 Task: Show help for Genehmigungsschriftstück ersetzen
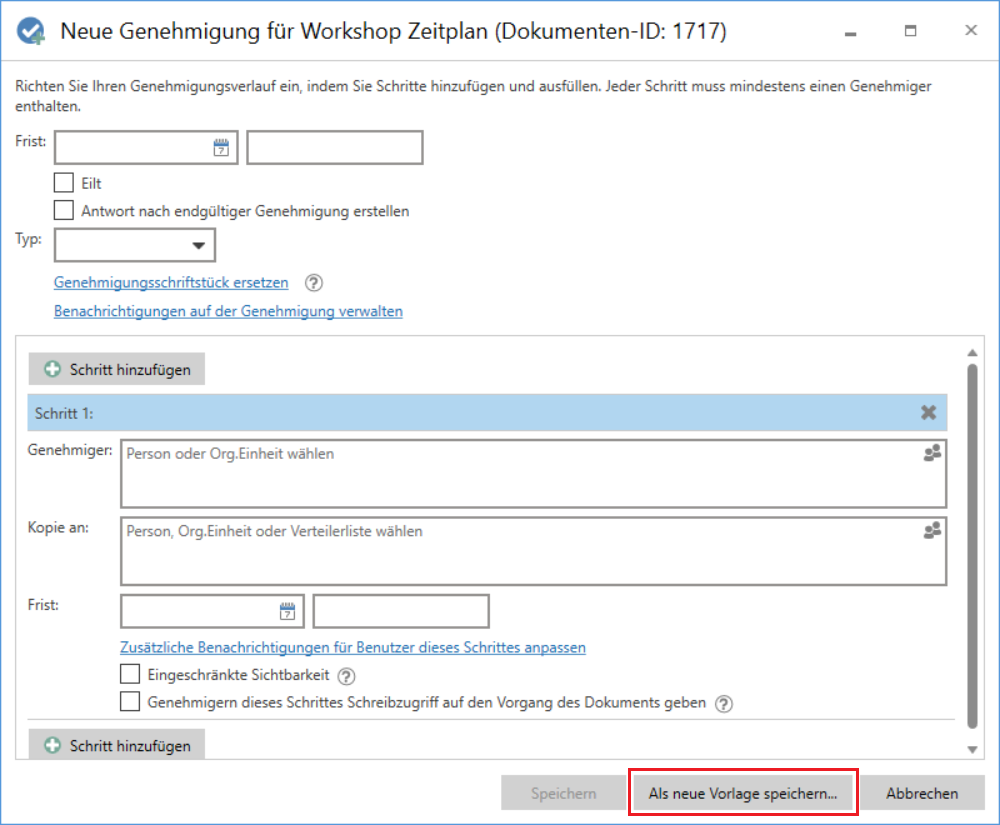point(314,282)
